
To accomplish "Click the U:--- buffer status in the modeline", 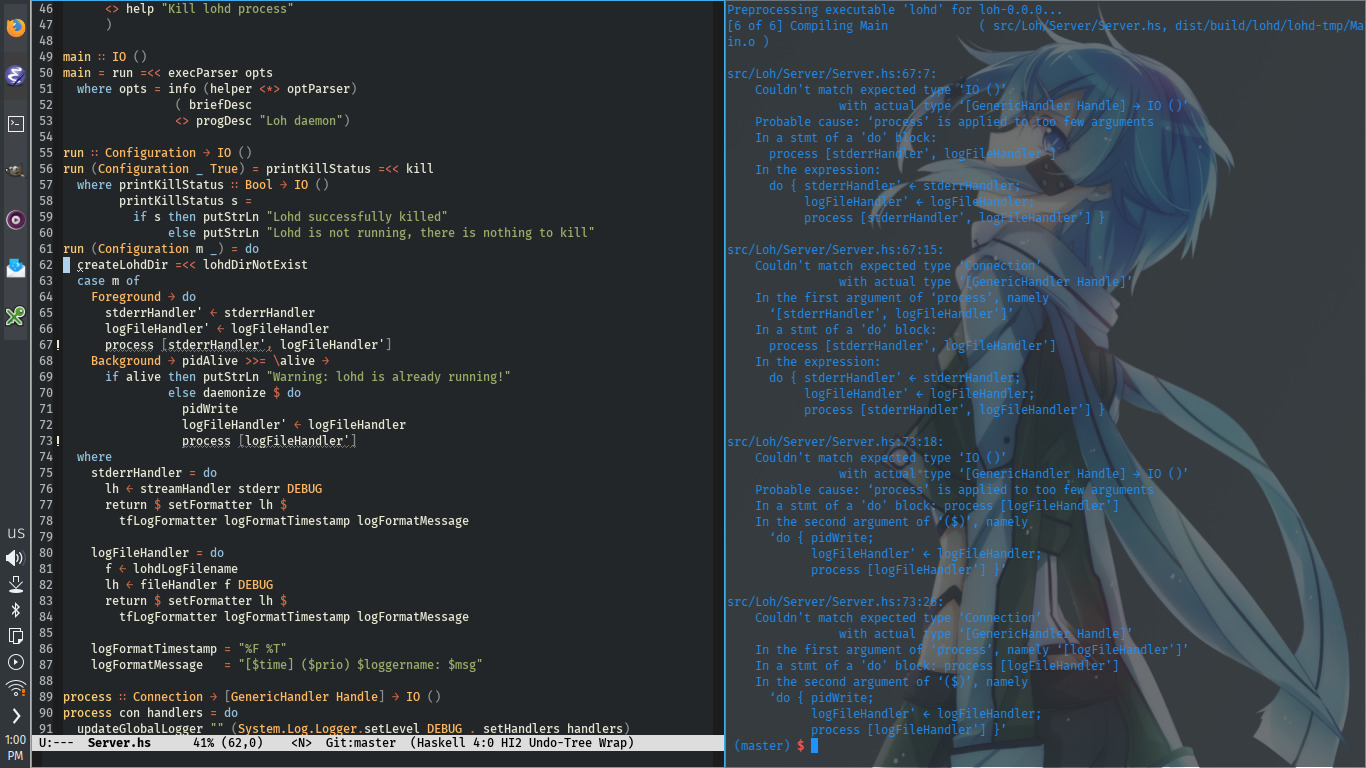I will click(x=56, y=743).
